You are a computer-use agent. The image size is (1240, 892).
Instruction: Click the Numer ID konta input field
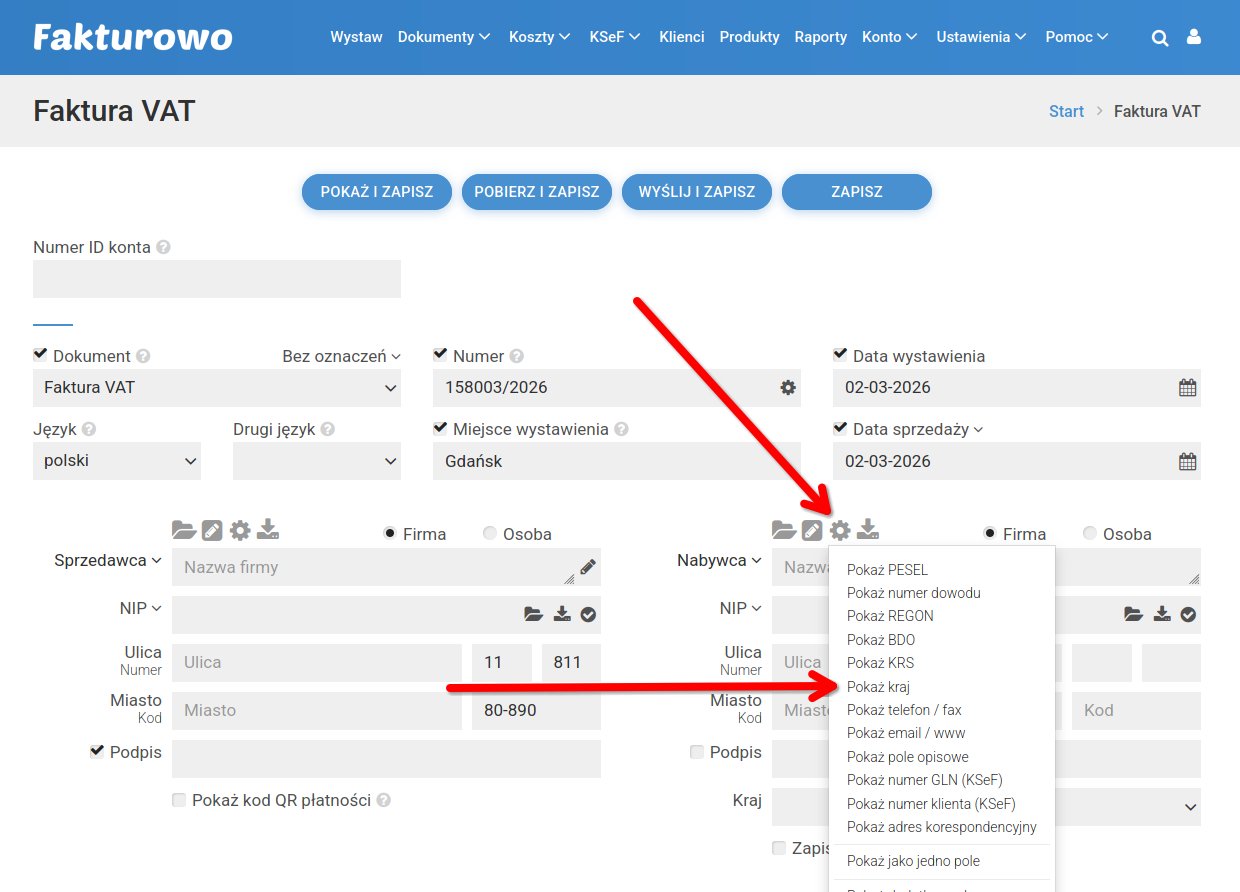pos(217,279)
